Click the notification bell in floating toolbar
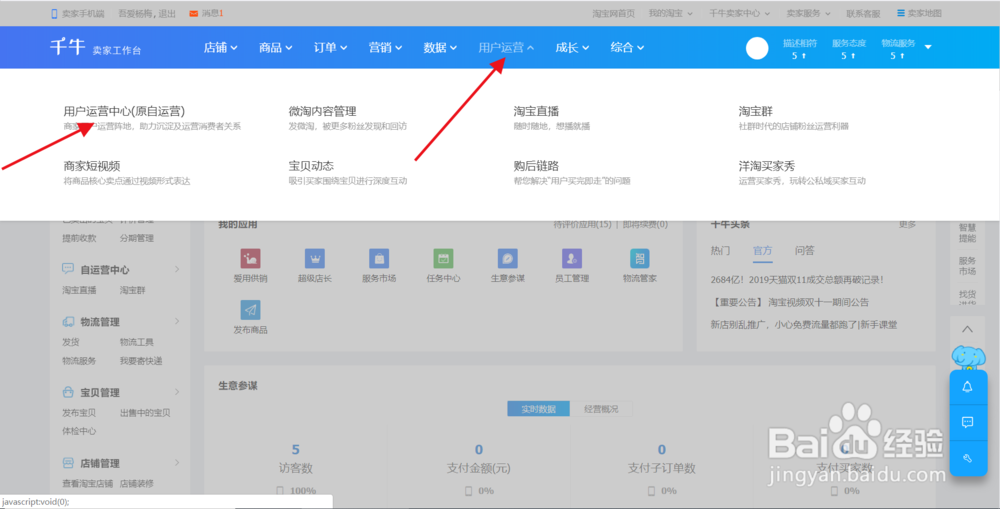Screen dimensions: 1000x509 pos(967,387)
